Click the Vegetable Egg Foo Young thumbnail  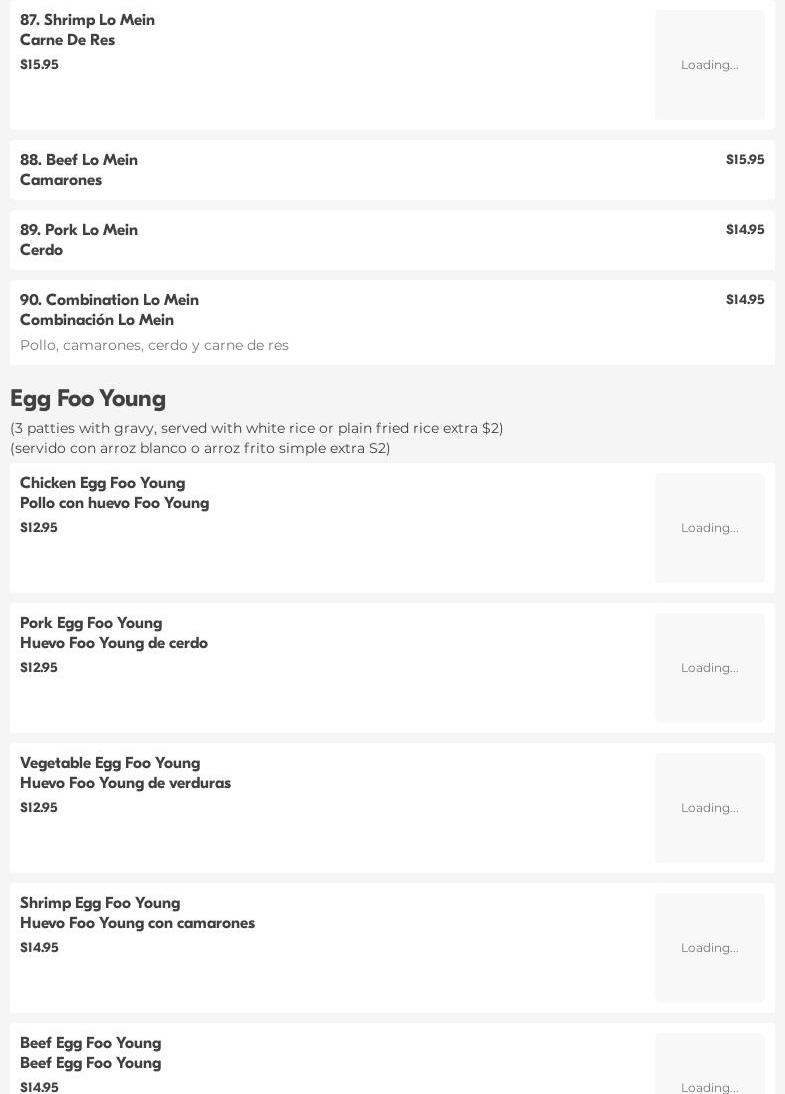tap(710, 808)
